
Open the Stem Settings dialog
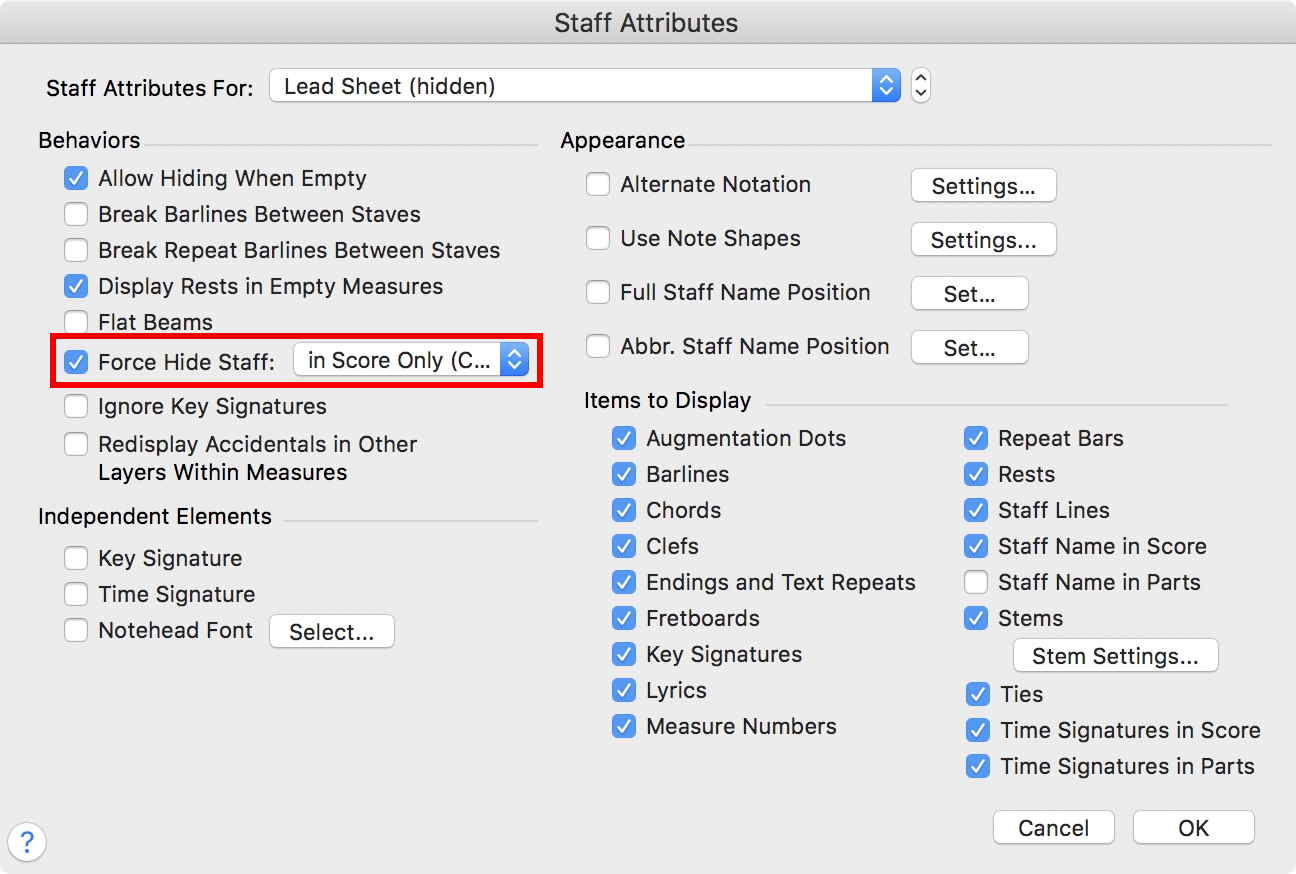(x=1115, y=656)
